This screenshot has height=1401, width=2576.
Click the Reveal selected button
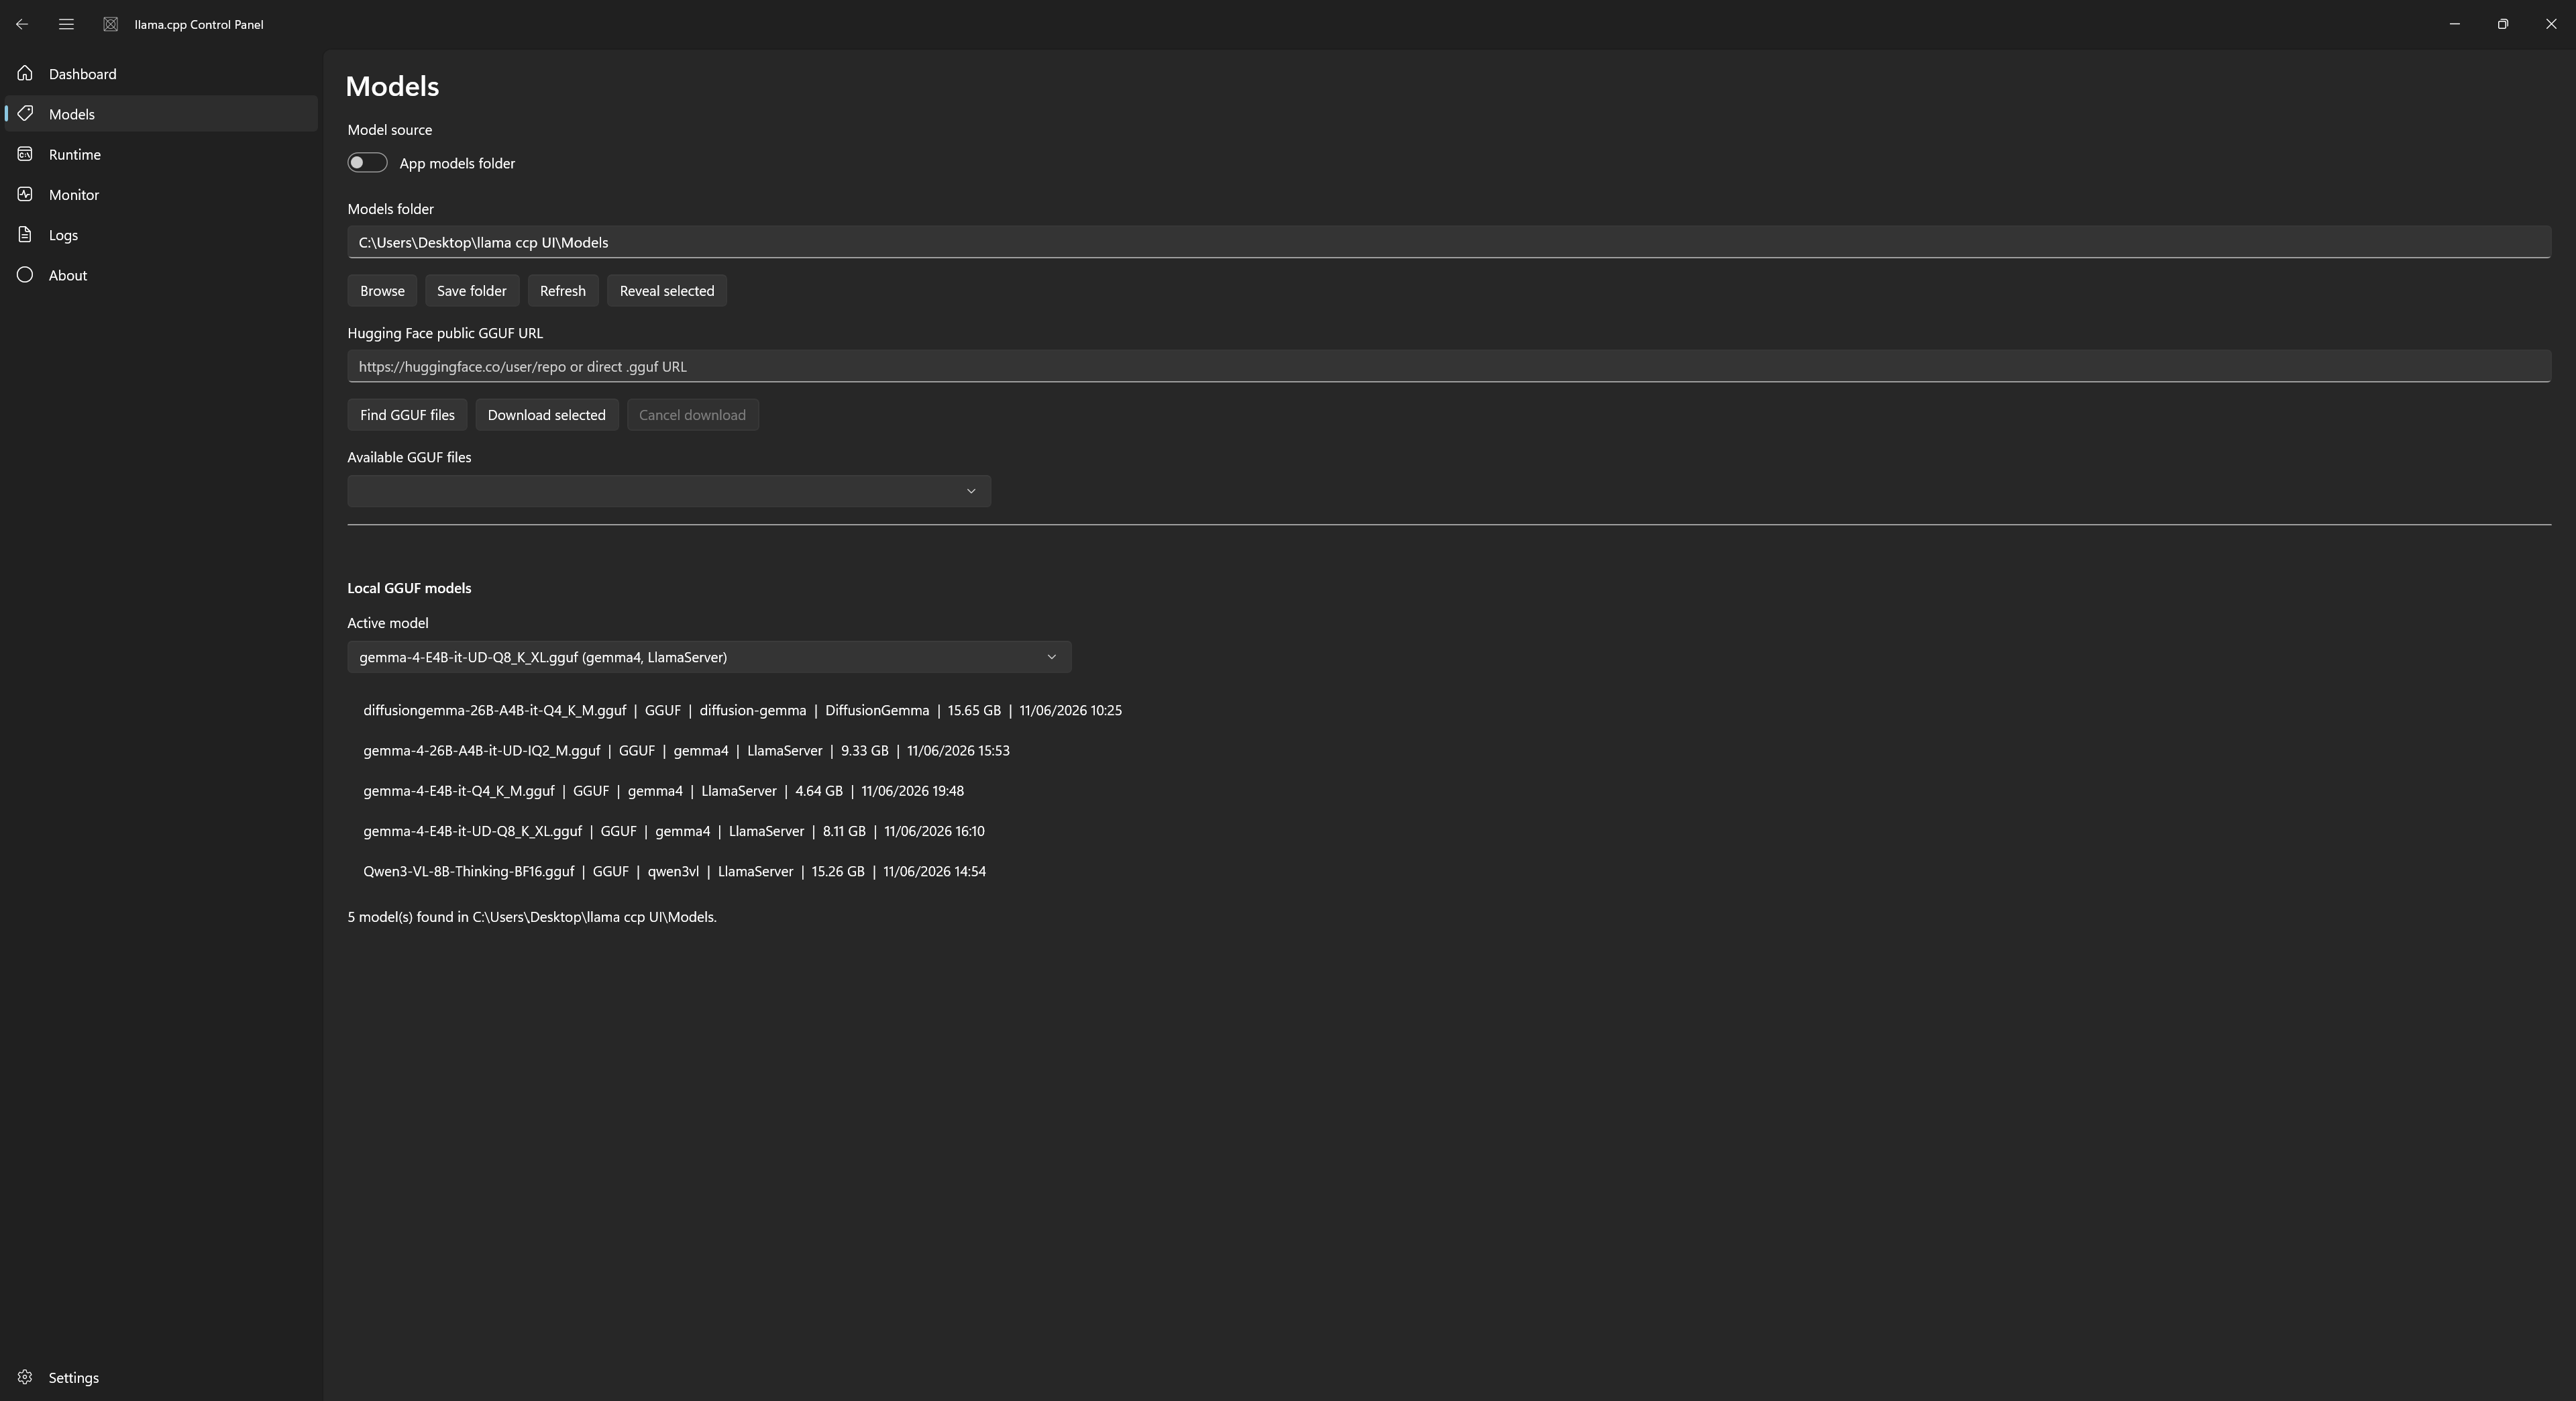(667, 291)
